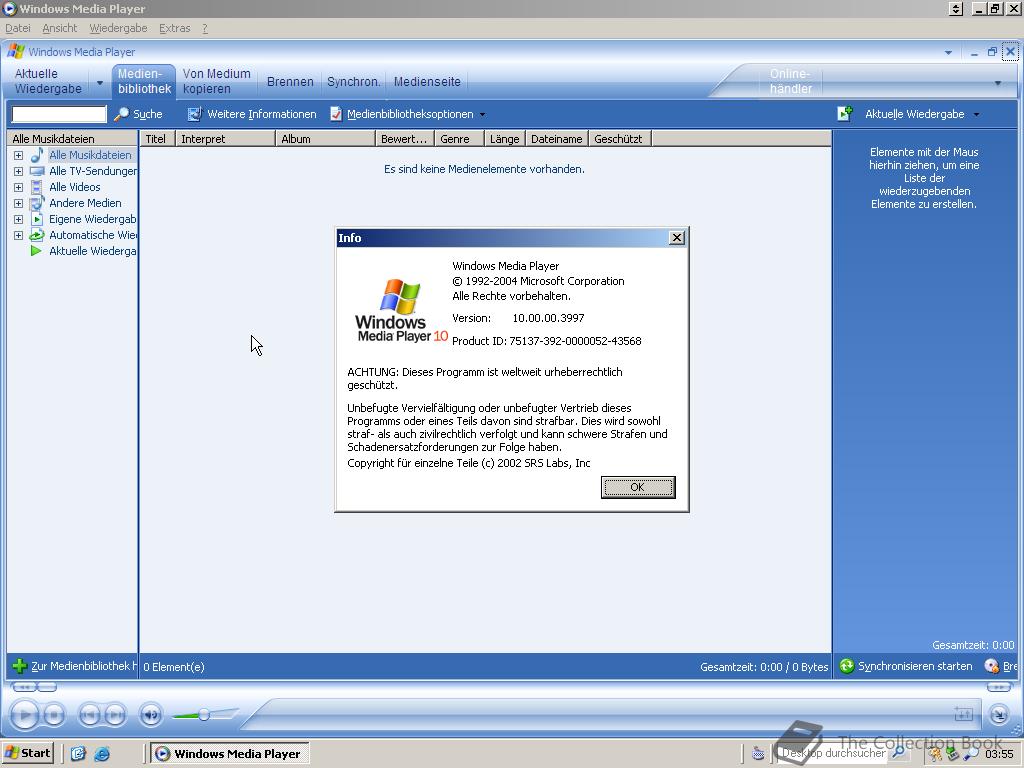Viewport: 1024px width, 768px height.
Task: Expand the Alle TV-Sendungen tree node
Action: coord(18,171)
